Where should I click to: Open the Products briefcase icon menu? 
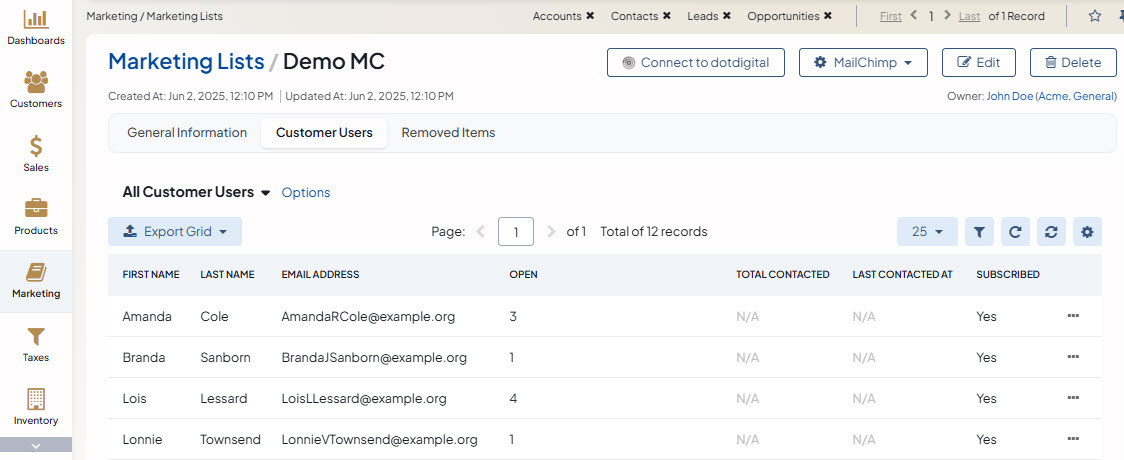coord(35,217)
